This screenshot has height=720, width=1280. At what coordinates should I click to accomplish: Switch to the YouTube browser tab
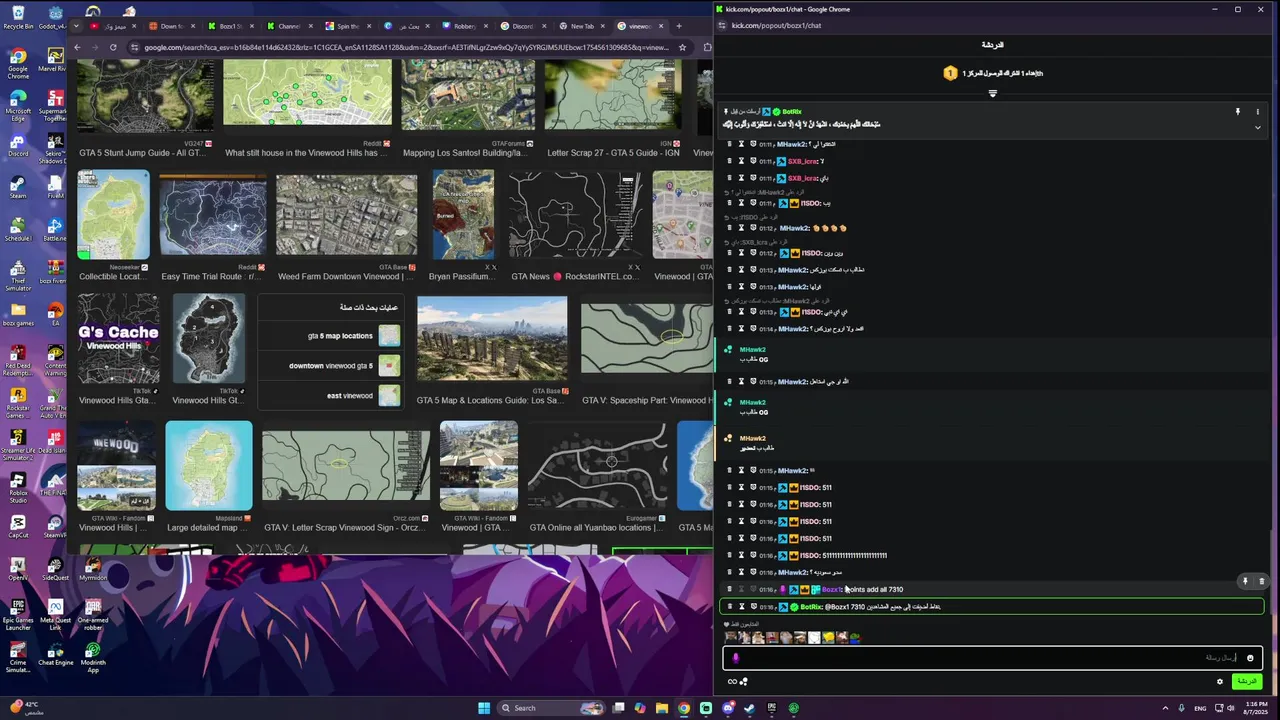point(112,26)
